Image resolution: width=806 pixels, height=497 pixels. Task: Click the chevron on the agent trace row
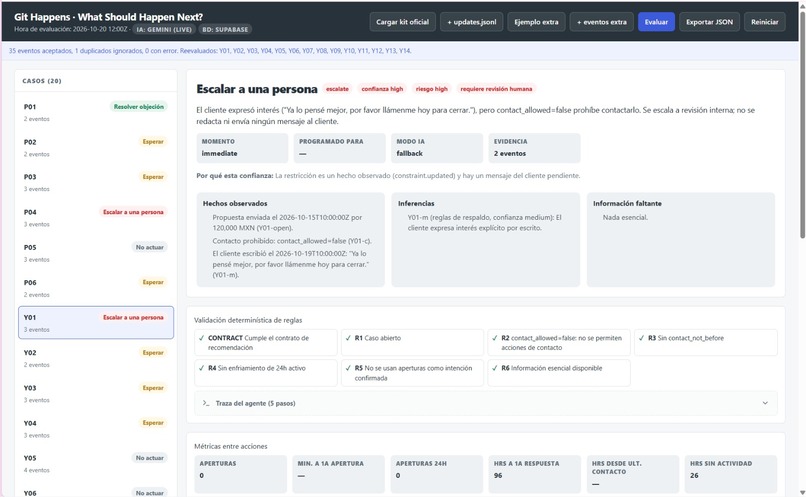click(765, 403)
